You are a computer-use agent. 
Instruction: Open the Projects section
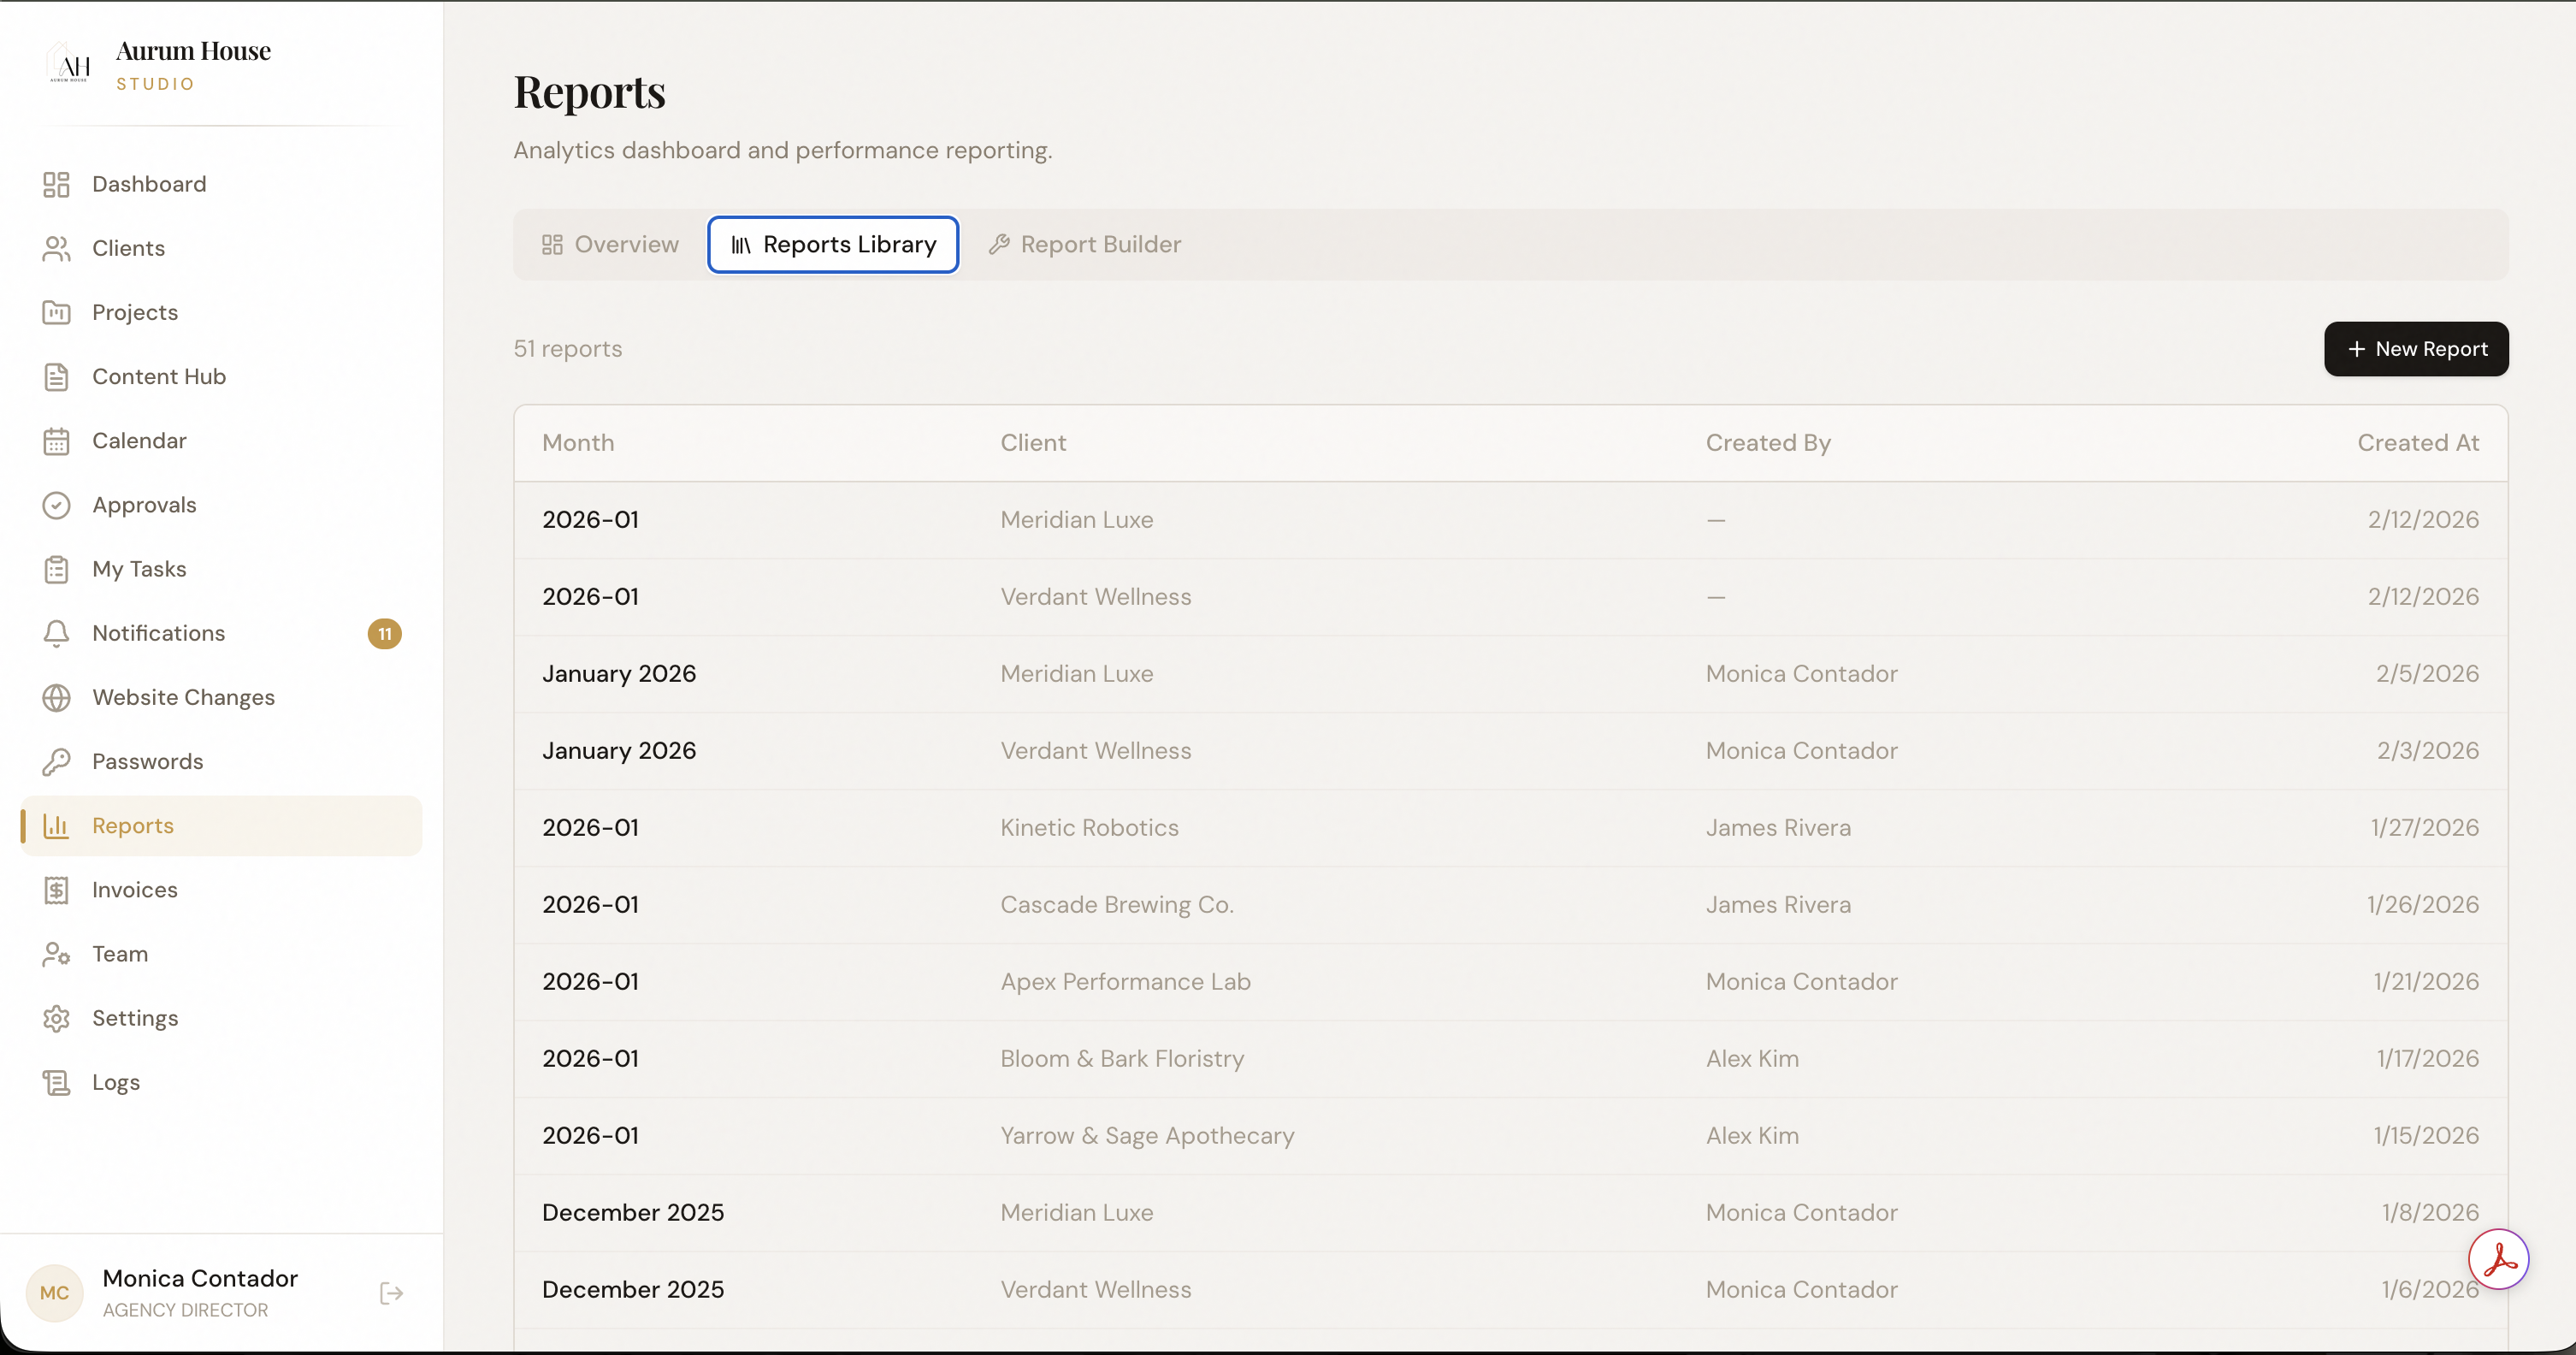134,312
